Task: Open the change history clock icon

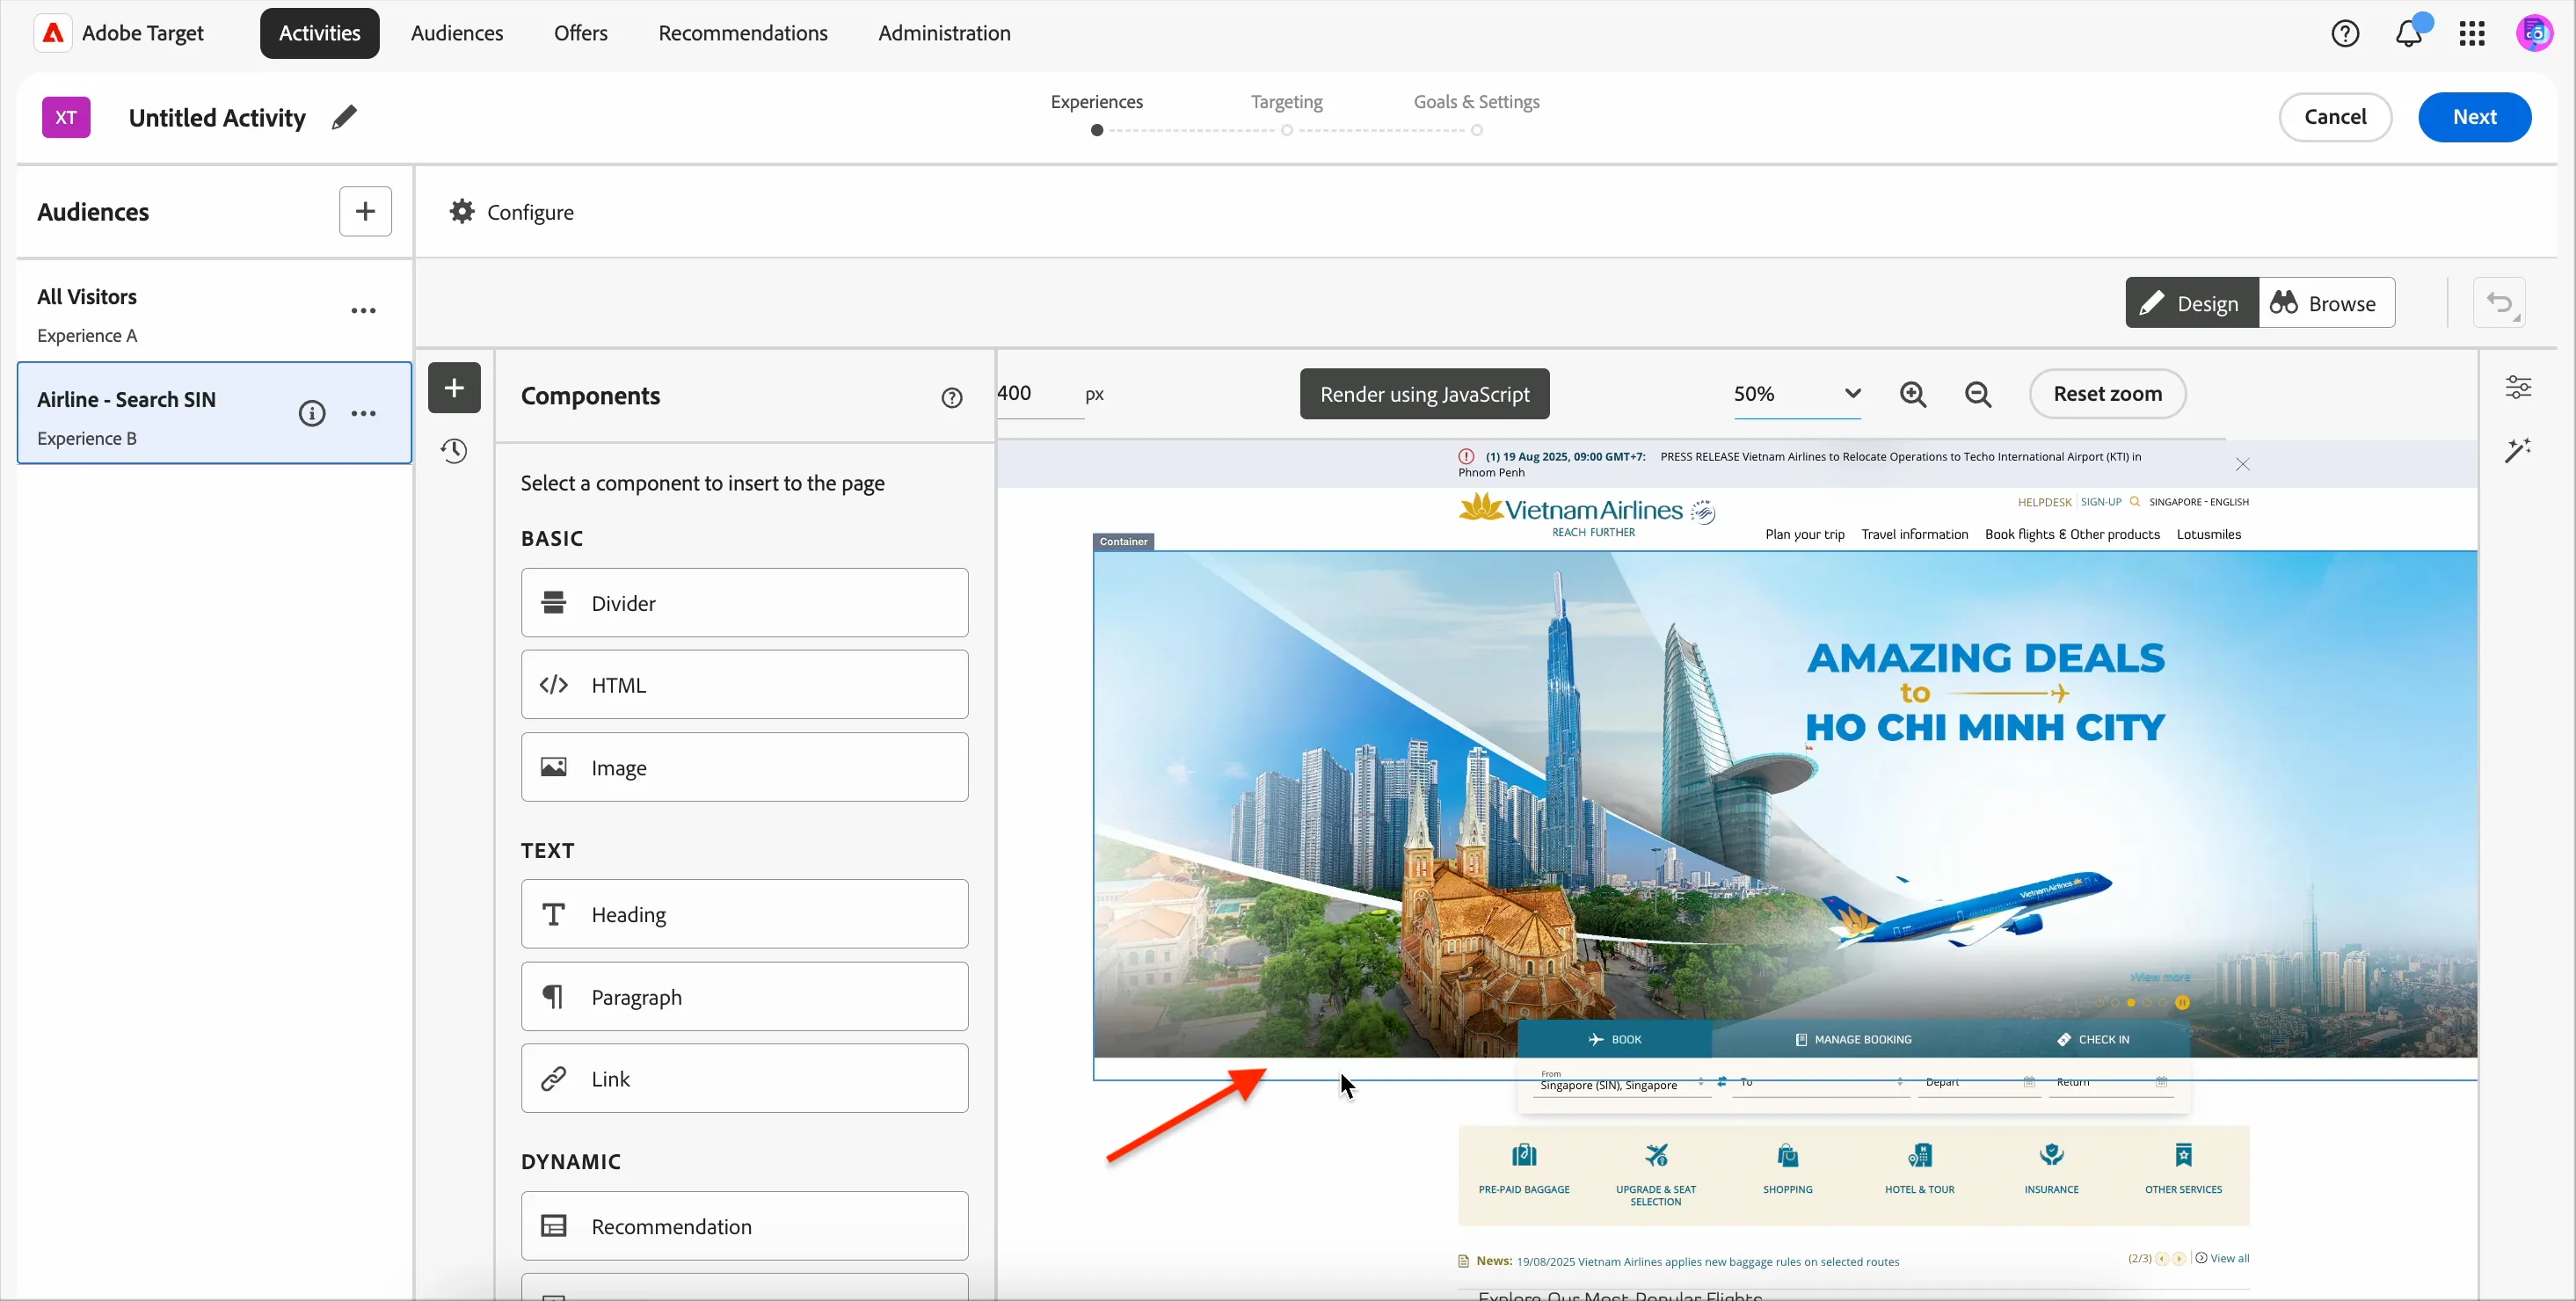Action: [x=454, y=451]
